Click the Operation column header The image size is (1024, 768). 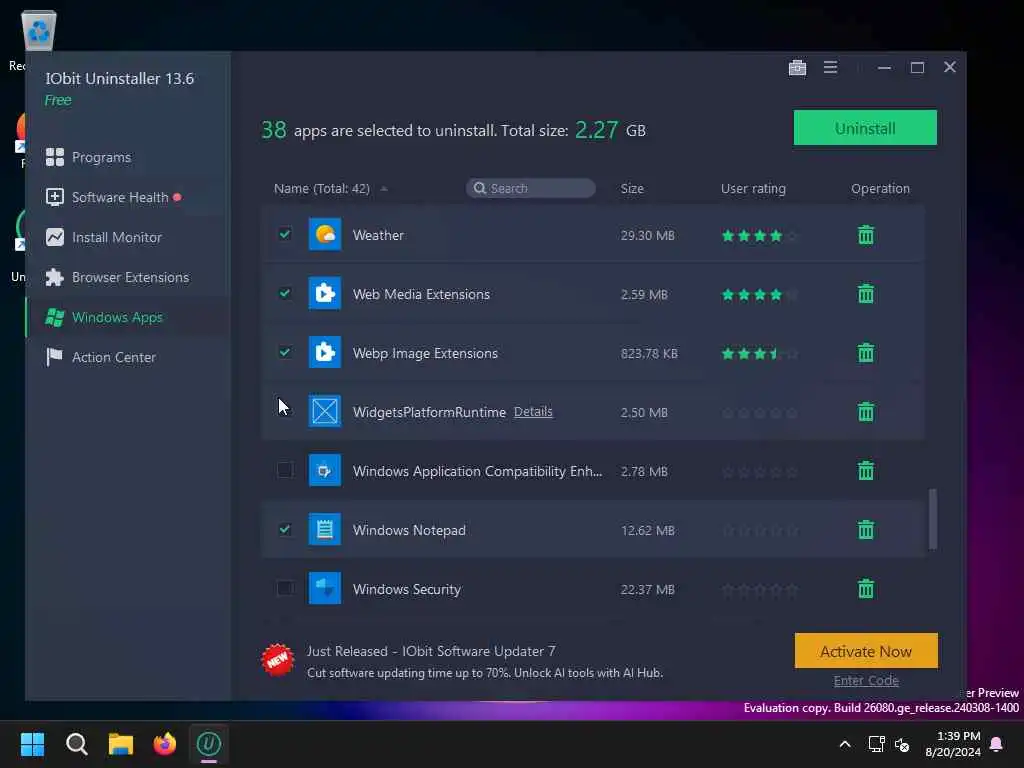coord(880,188)
